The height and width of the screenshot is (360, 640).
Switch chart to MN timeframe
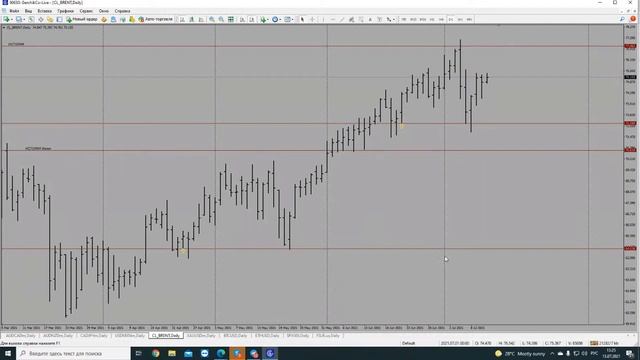coord(469,19)
